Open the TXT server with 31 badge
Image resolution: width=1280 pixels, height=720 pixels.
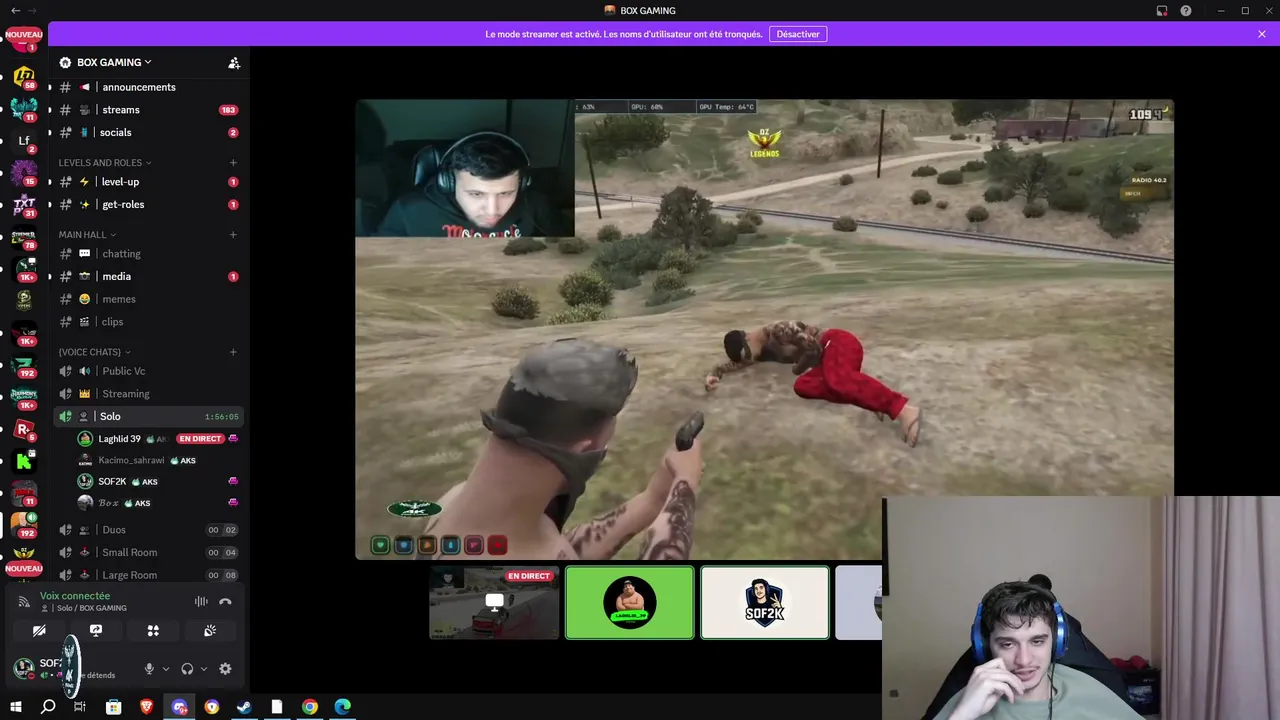(x=24, y=205)
